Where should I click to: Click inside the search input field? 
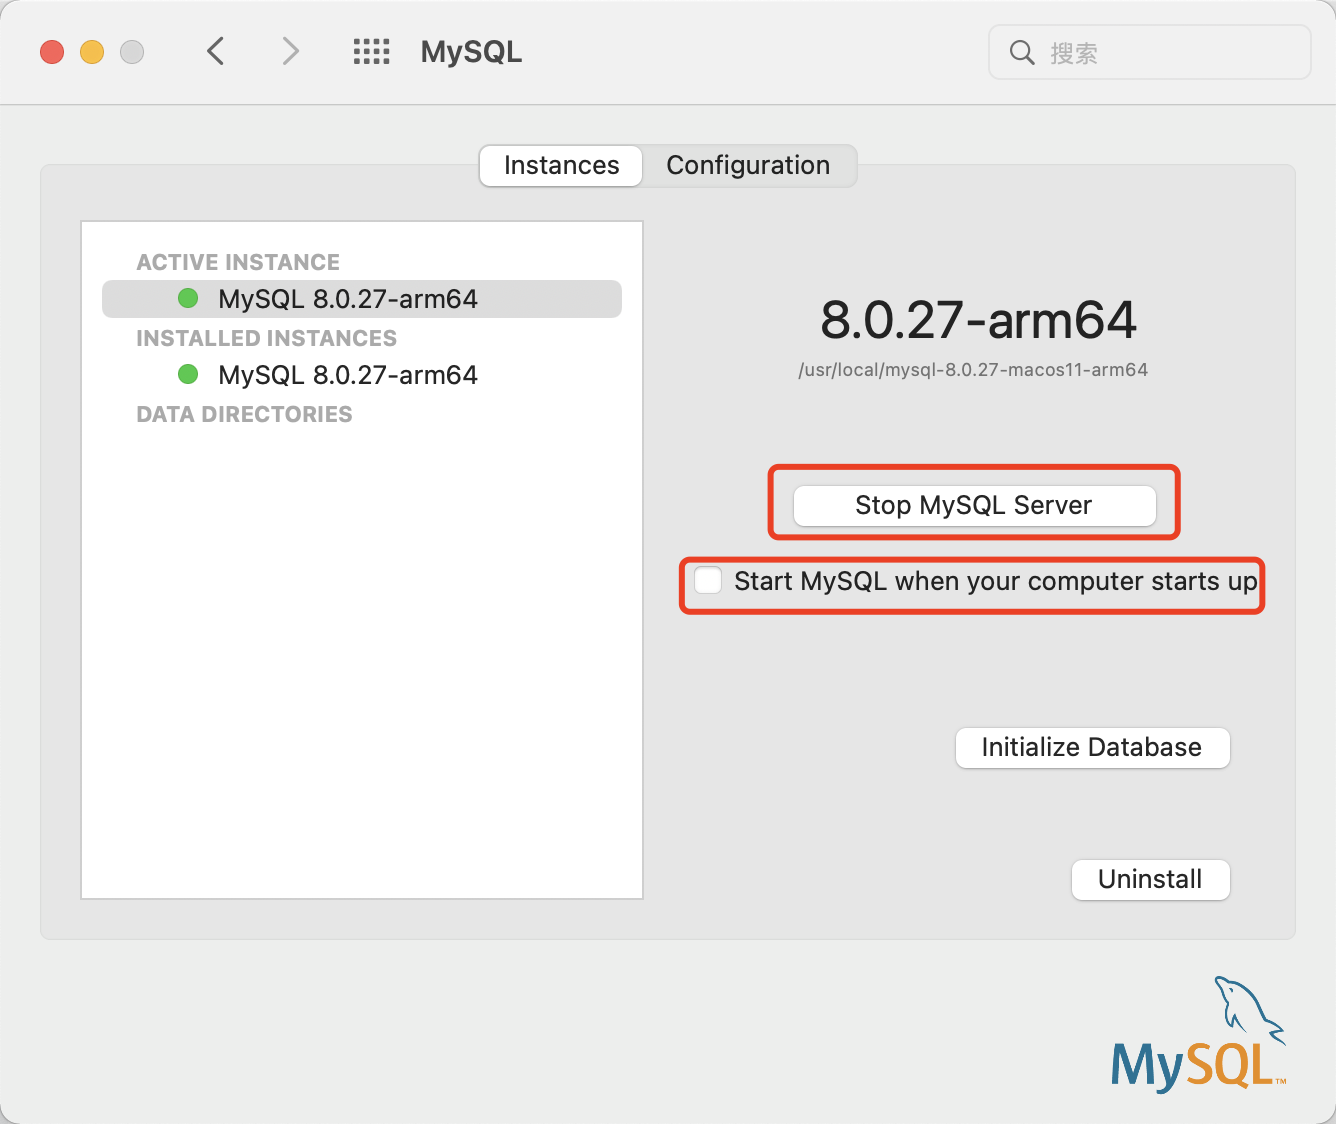coord(1150,52)
